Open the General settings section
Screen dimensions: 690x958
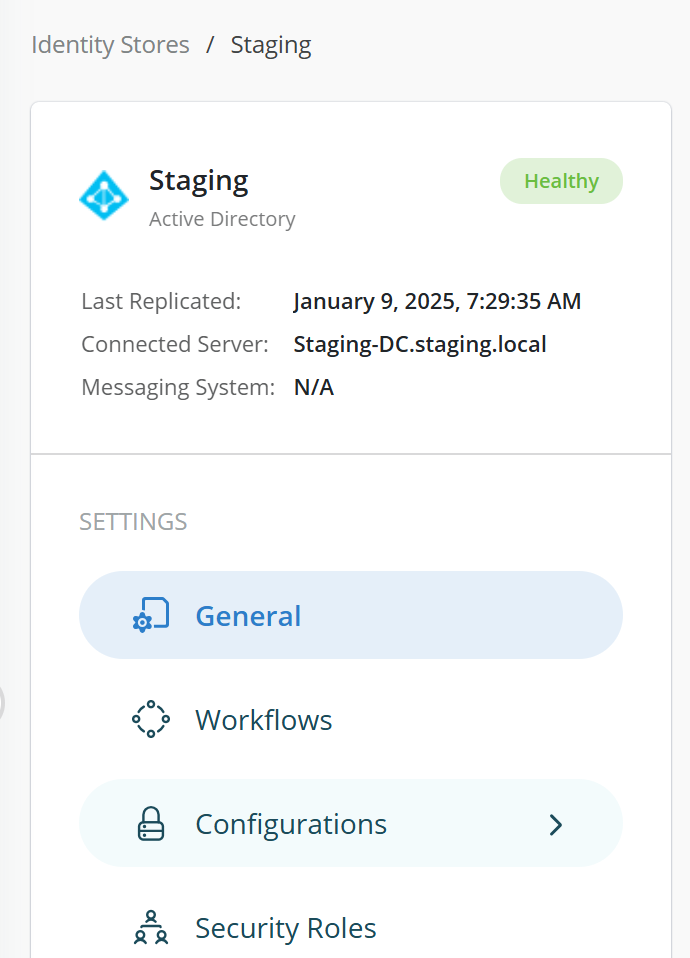248,615
